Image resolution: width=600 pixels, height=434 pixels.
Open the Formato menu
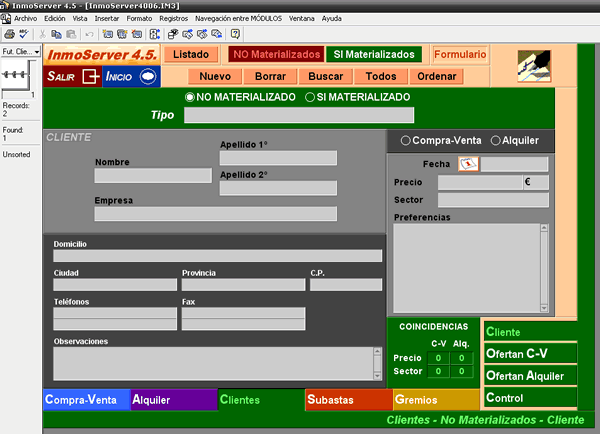(x=139, y=18)
